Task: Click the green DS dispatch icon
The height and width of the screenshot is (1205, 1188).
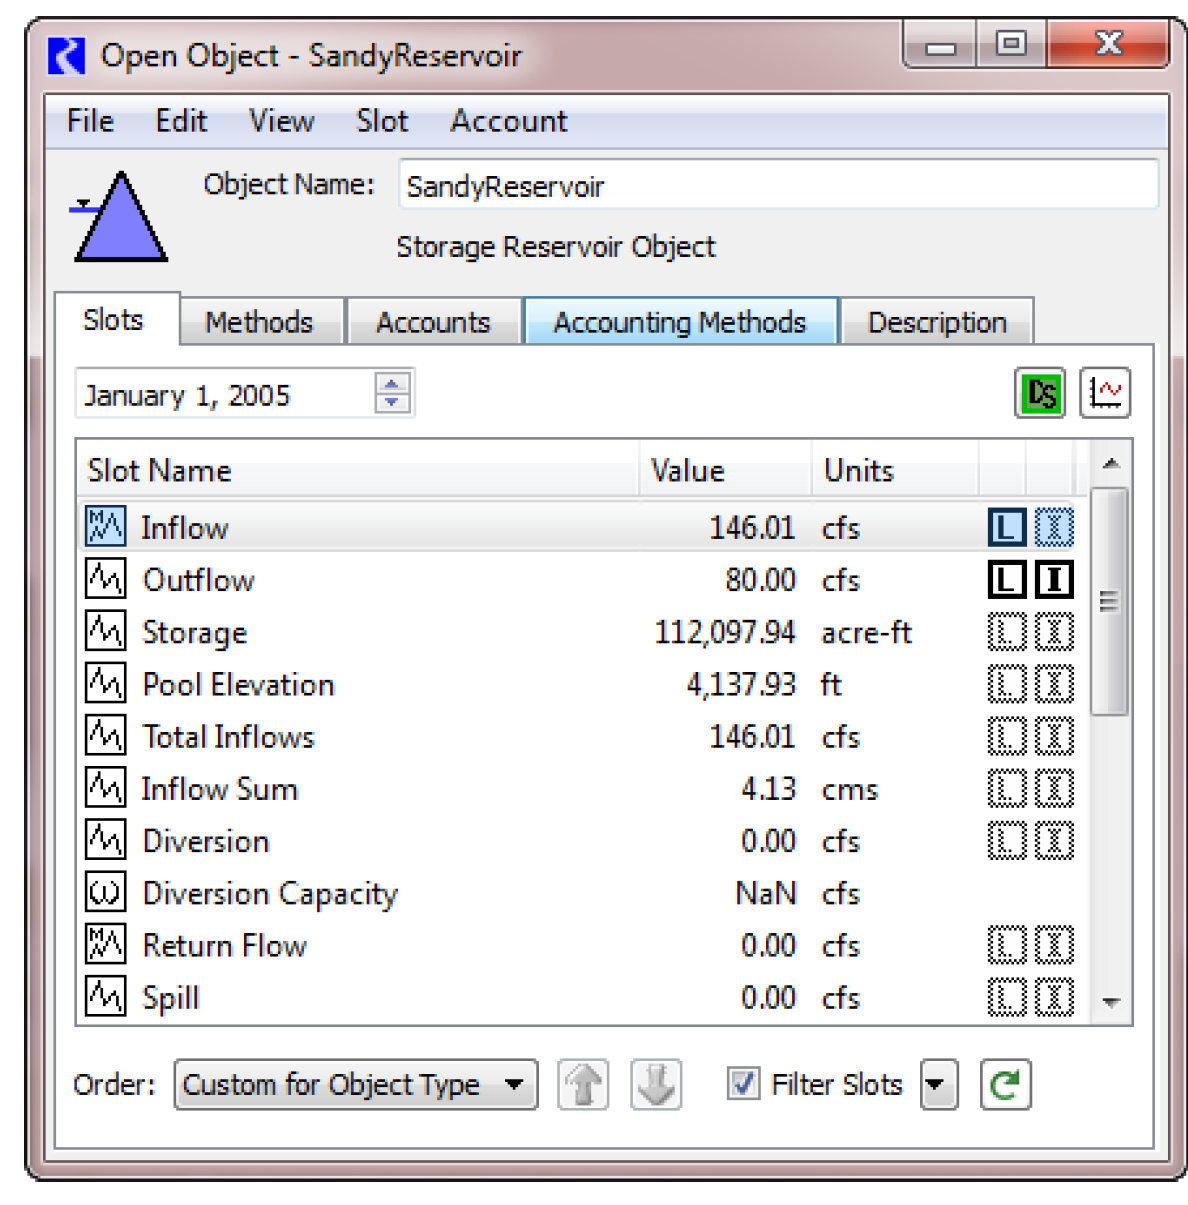Action: [x=1040, y=393]
